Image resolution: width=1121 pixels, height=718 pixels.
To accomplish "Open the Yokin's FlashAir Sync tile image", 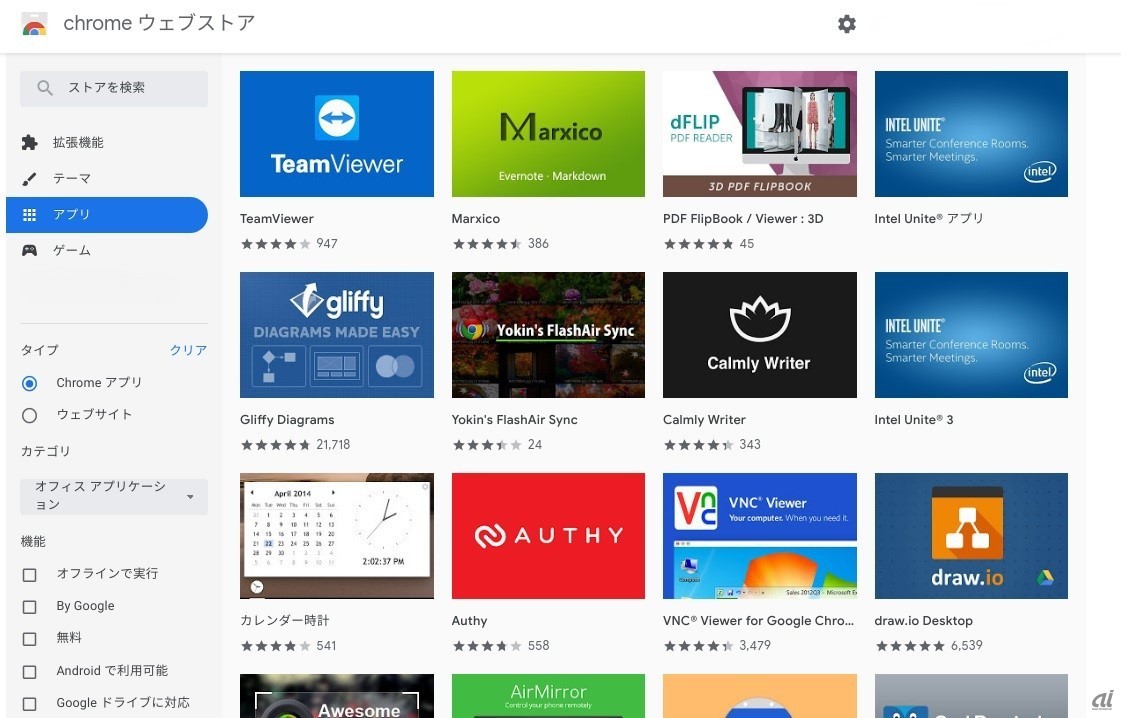I will [x=548, y=335].
